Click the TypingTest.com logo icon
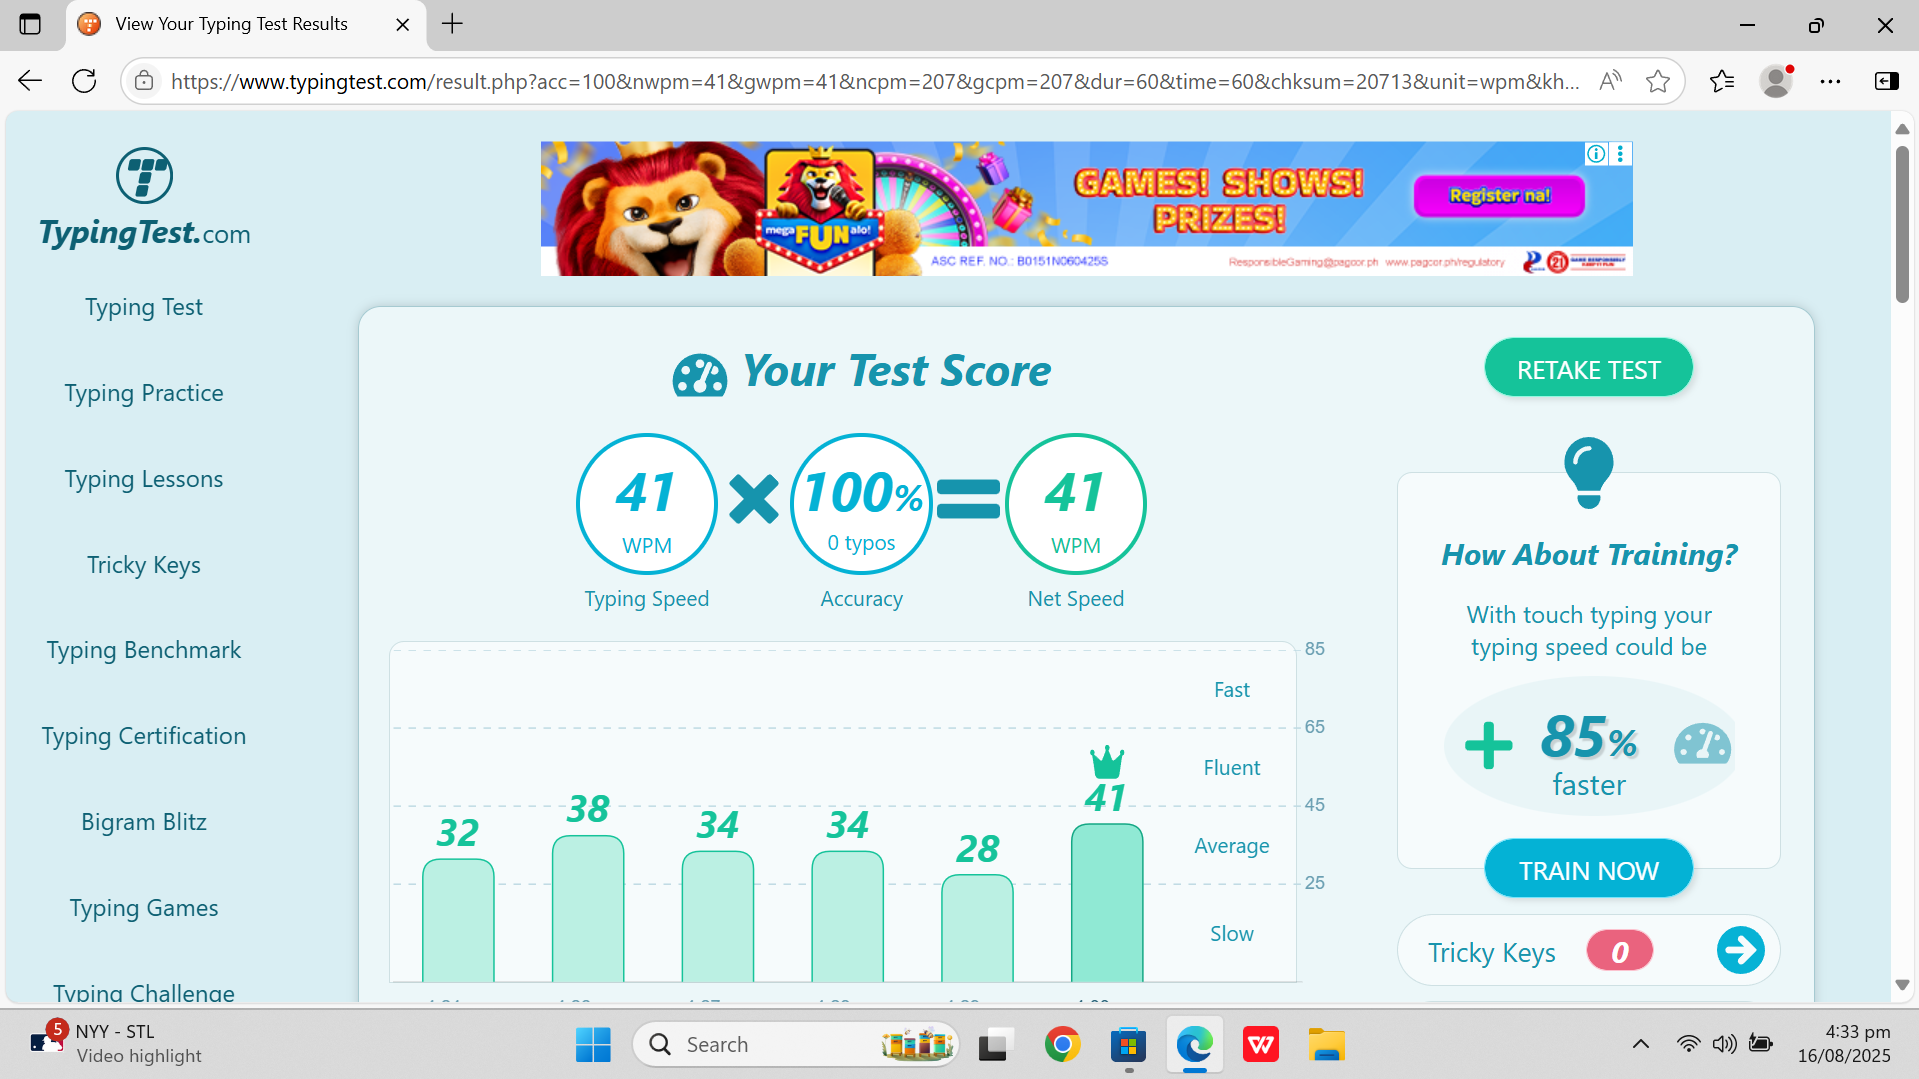The image size is (1919, 1079). click(x=144, y=175)
